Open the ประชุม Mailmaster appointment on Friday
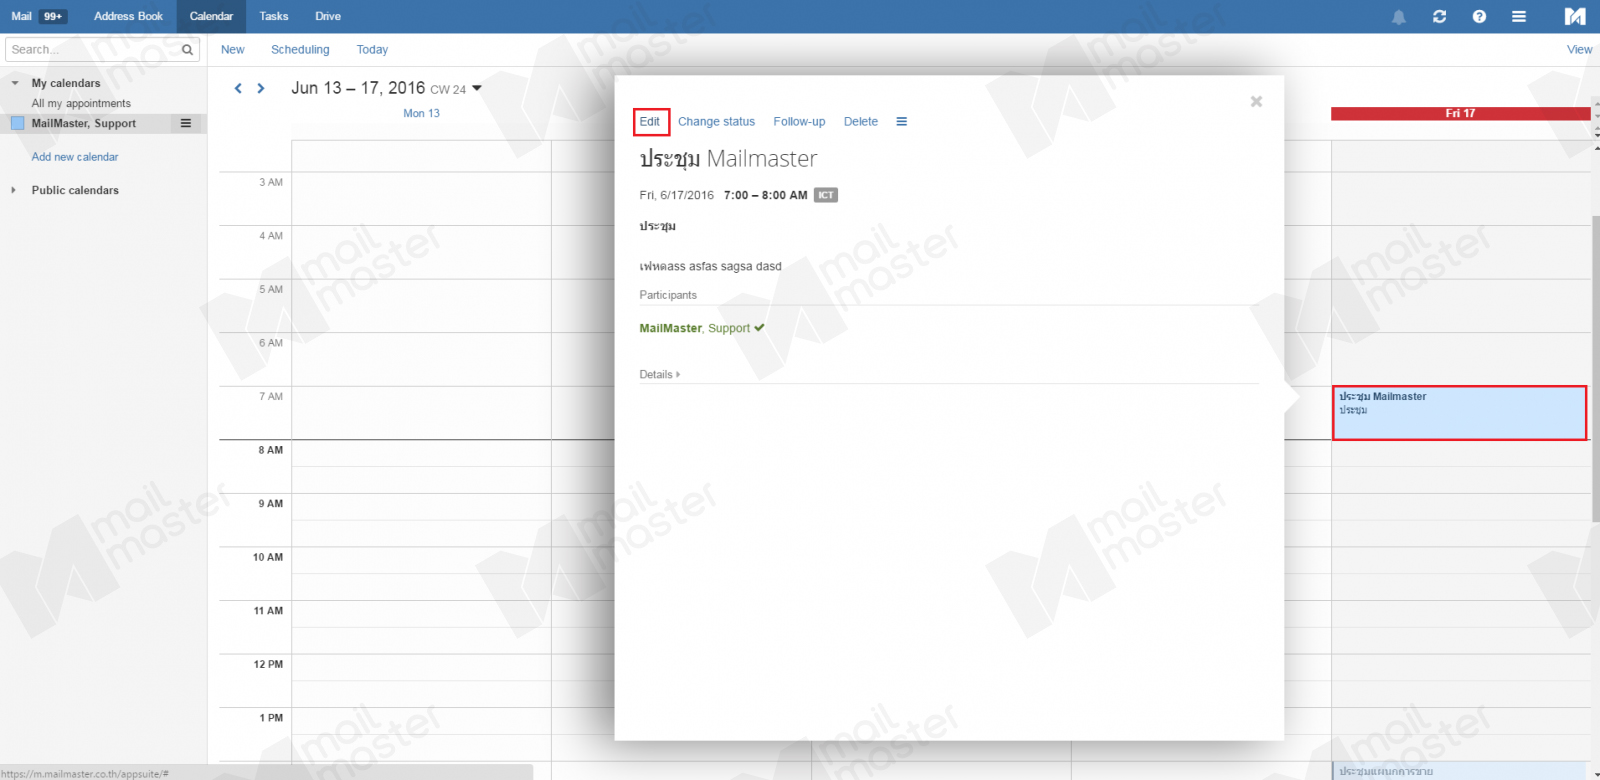This screenshot has height=780, width=1600. tap(1459, 412)
